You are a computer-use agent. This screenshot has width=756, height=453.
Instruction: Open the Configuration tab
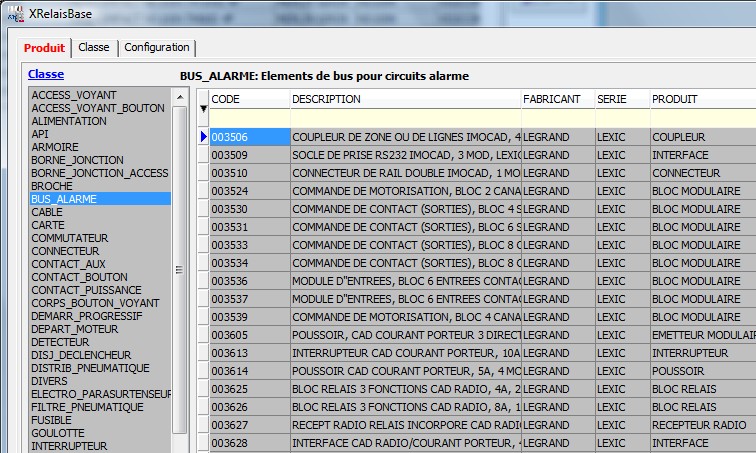tap(157, 48)
